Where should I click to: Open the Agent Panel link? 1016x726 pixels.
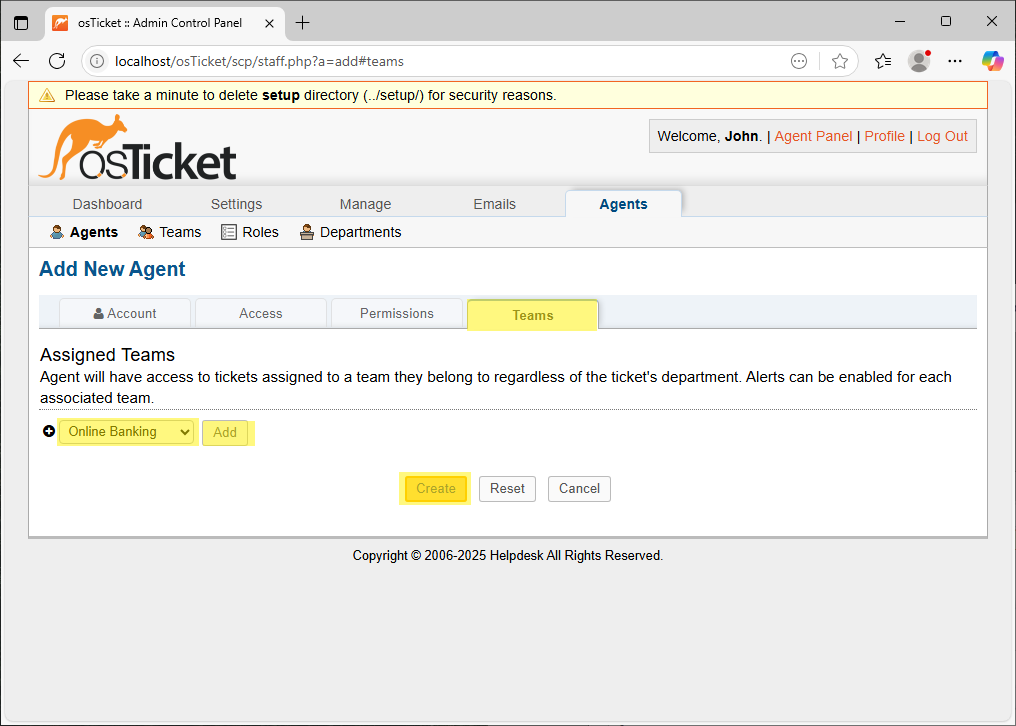pyautogui.click(x=813, y=136)
